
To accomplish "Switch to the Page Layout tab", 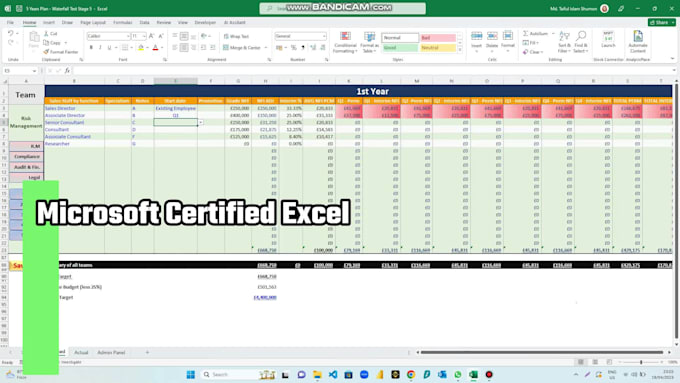I will coord(93,23).
